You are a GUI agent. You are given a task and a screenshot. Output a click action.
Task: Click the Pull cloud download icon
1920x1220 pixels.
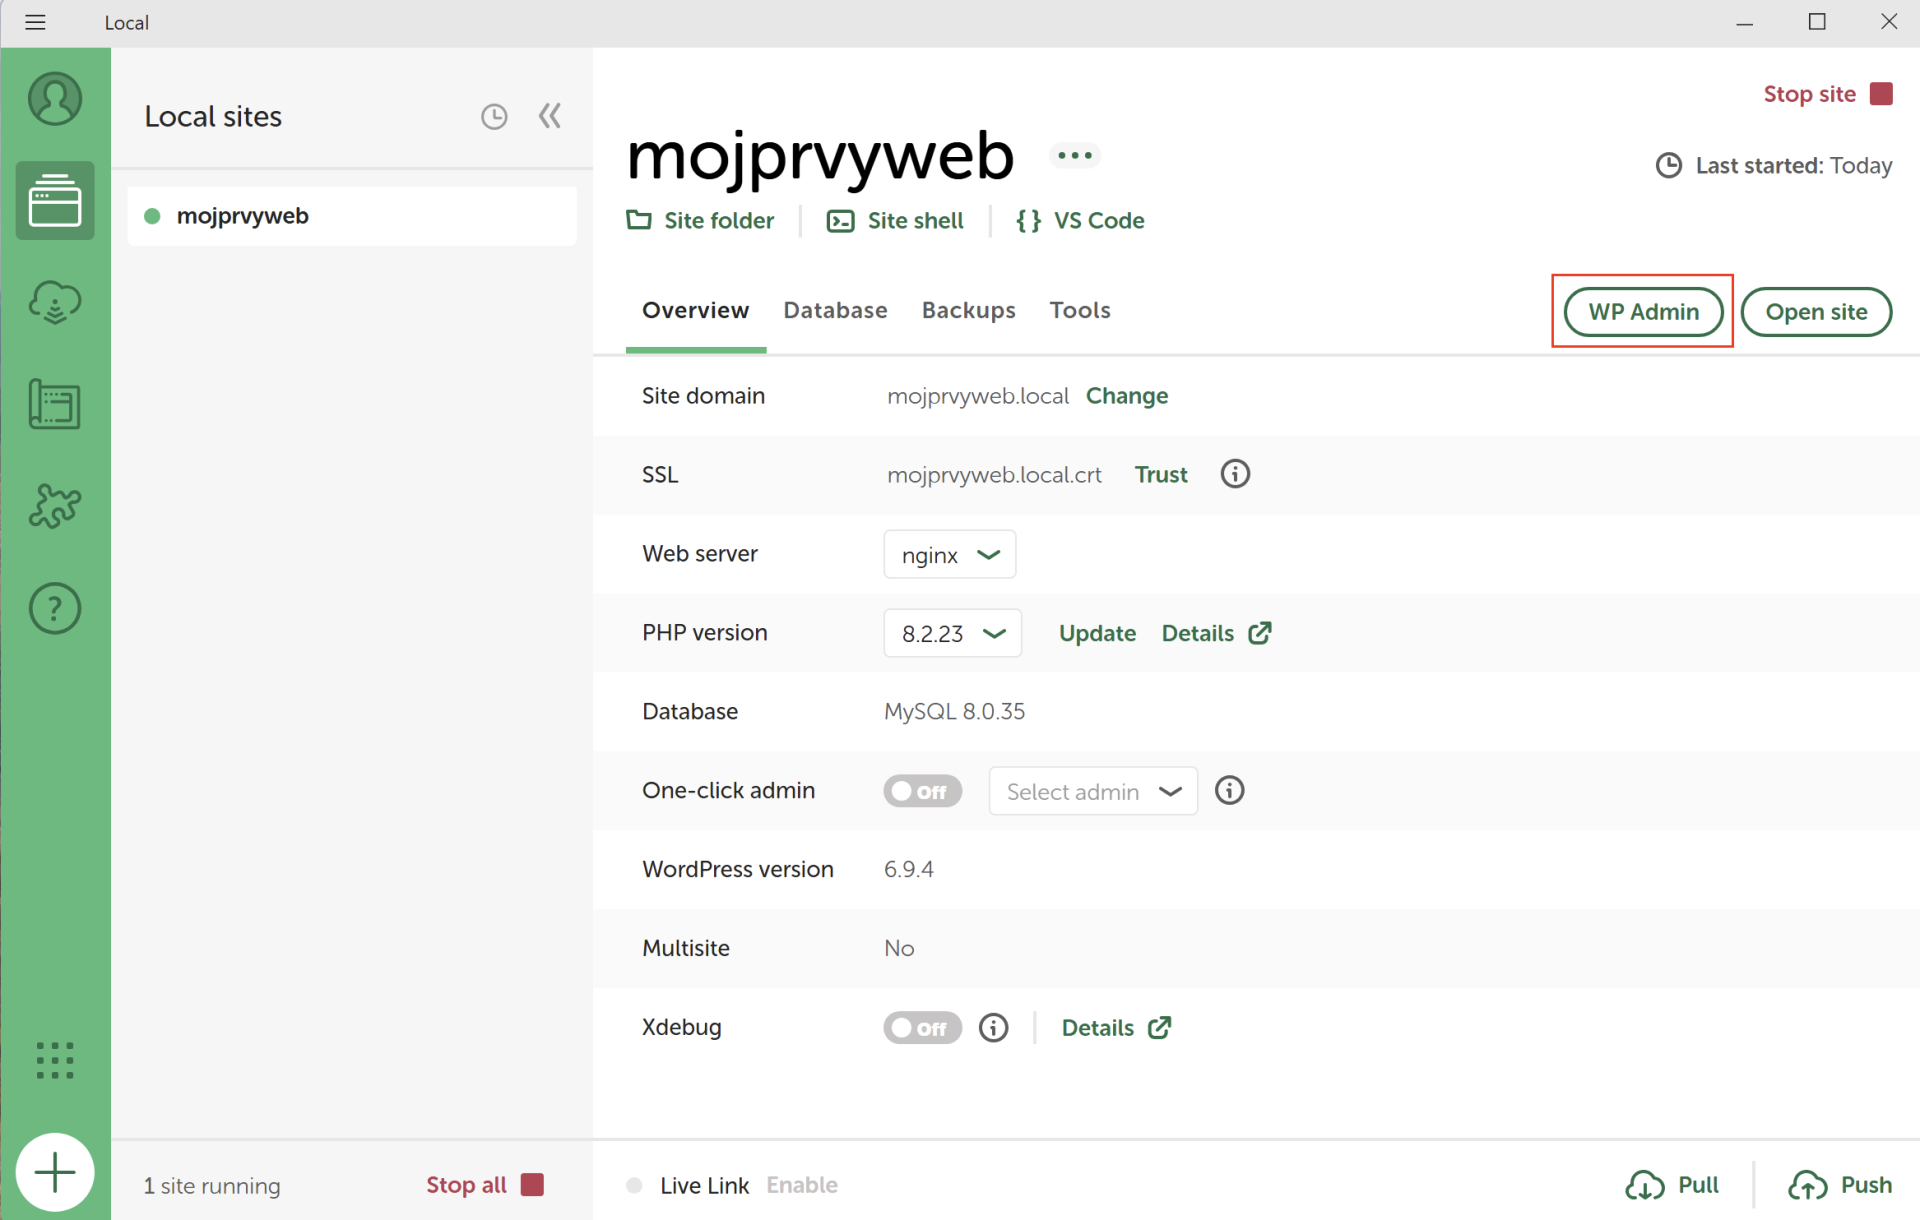[1644, 1185]
